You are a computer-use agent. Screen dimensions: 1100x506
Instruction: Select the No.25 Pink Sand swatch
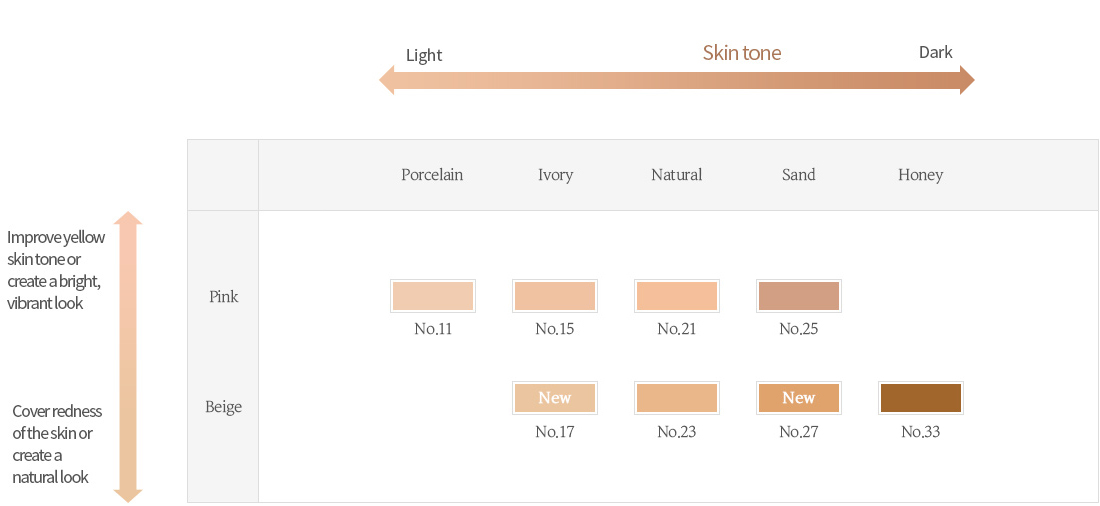(799, 296)
